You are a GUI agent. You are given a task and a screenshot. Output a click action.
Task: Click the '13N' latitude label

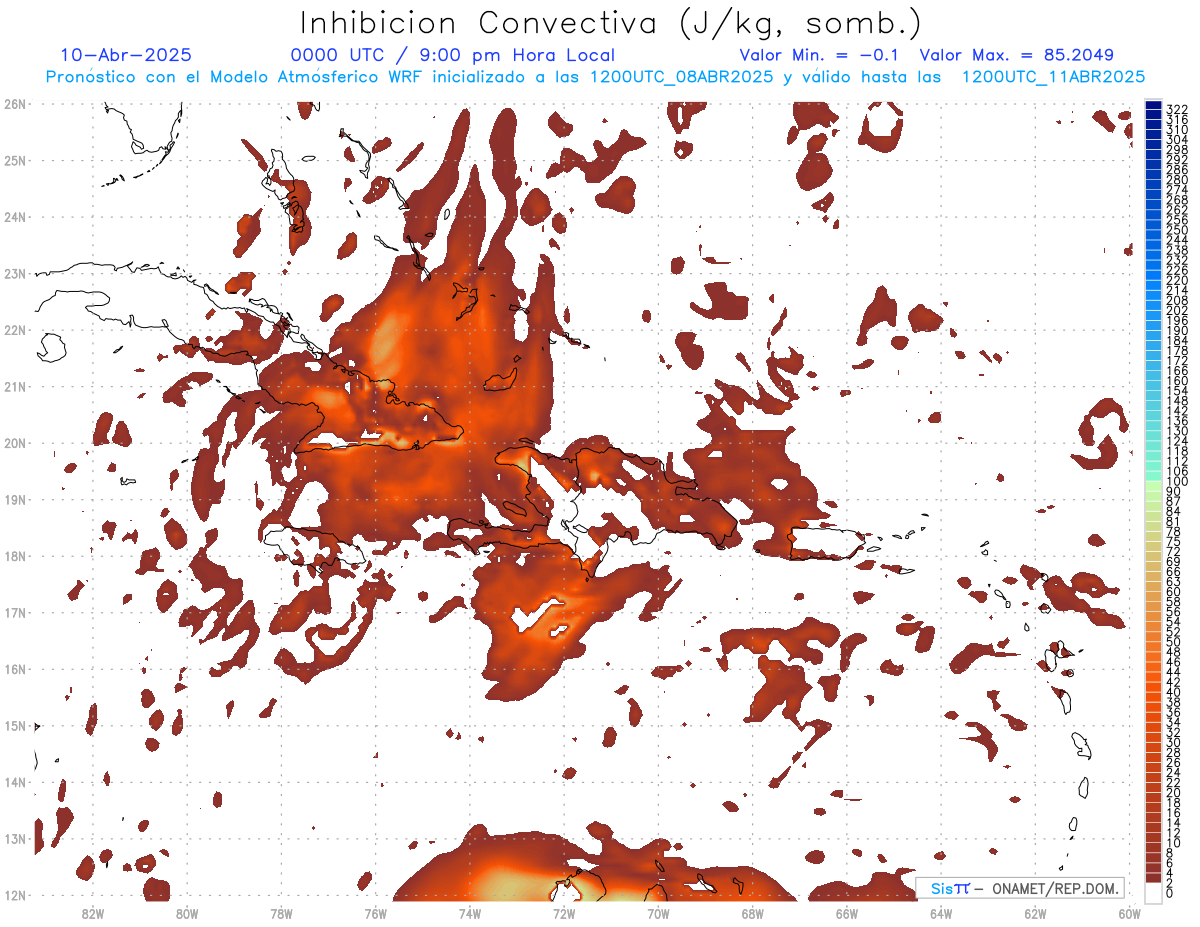15,838
